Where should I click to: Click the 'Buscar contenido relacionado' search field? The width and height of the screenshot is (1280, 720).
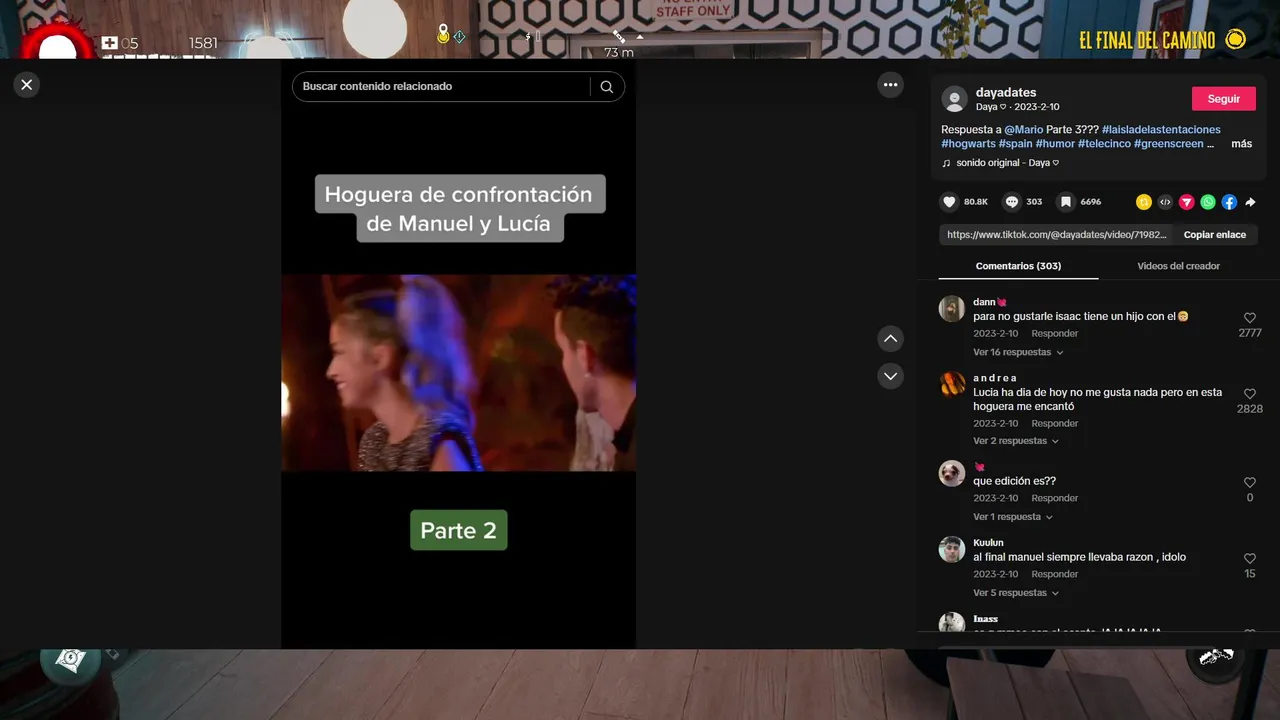tap(440, 87)
